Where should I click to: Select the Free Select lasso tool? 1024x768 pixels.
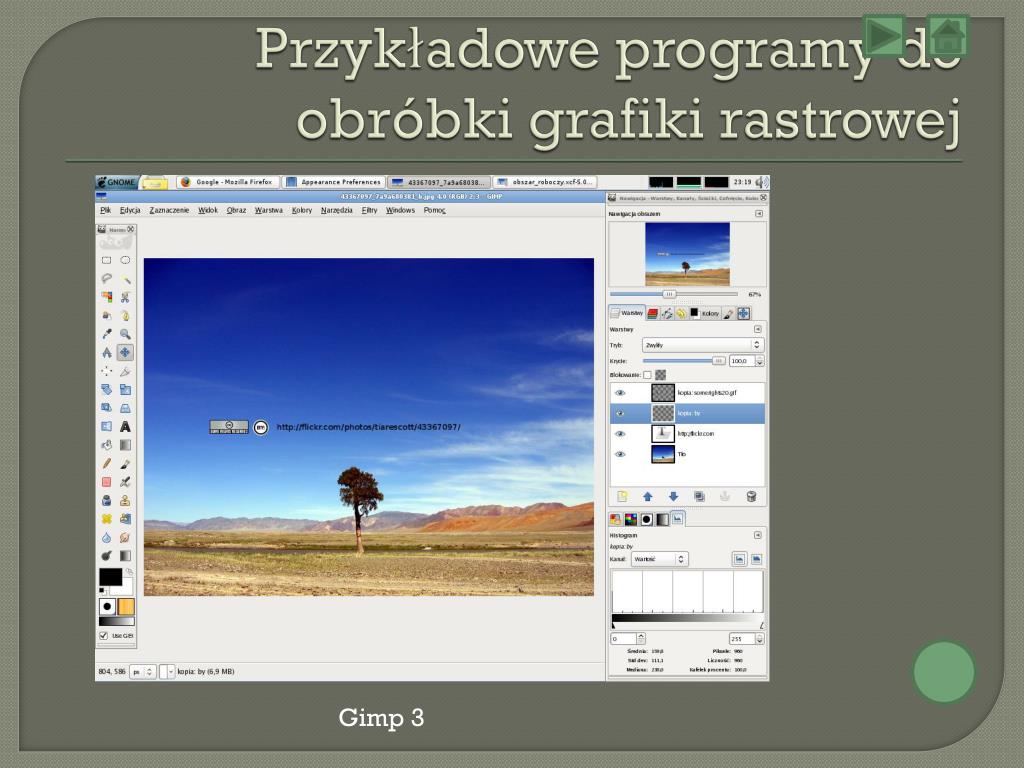pos(106,278)
